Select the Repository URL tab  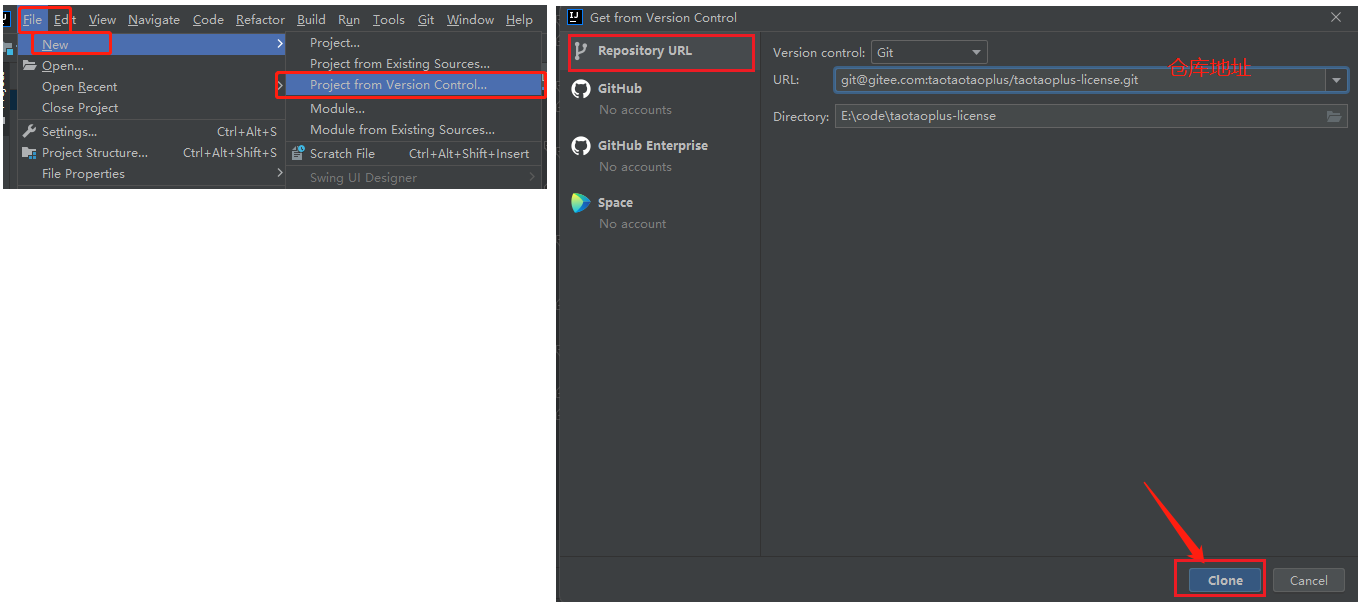661,51
